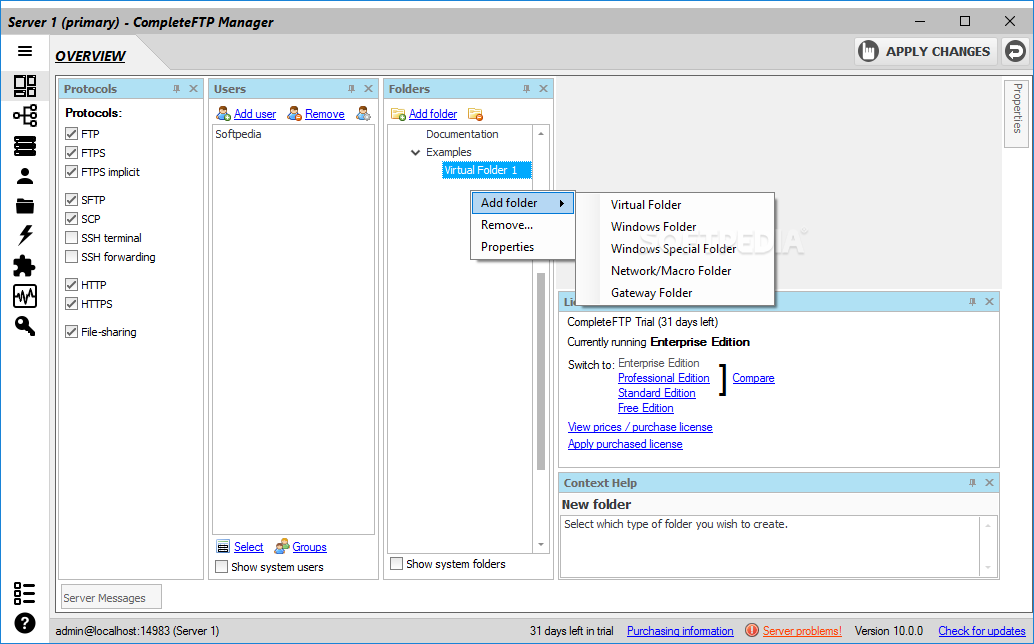The height and width of the screenshot is (644, 1034).
Task: Open the Properties side tab
Action: click(x=1016, y=113)
